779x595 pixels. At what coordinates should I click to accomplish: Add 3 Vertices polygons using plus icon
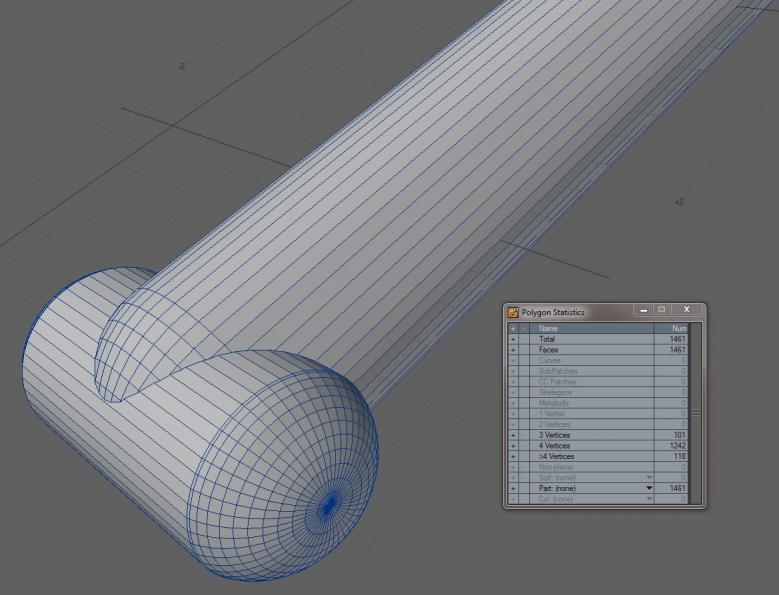tap(514, 435)
